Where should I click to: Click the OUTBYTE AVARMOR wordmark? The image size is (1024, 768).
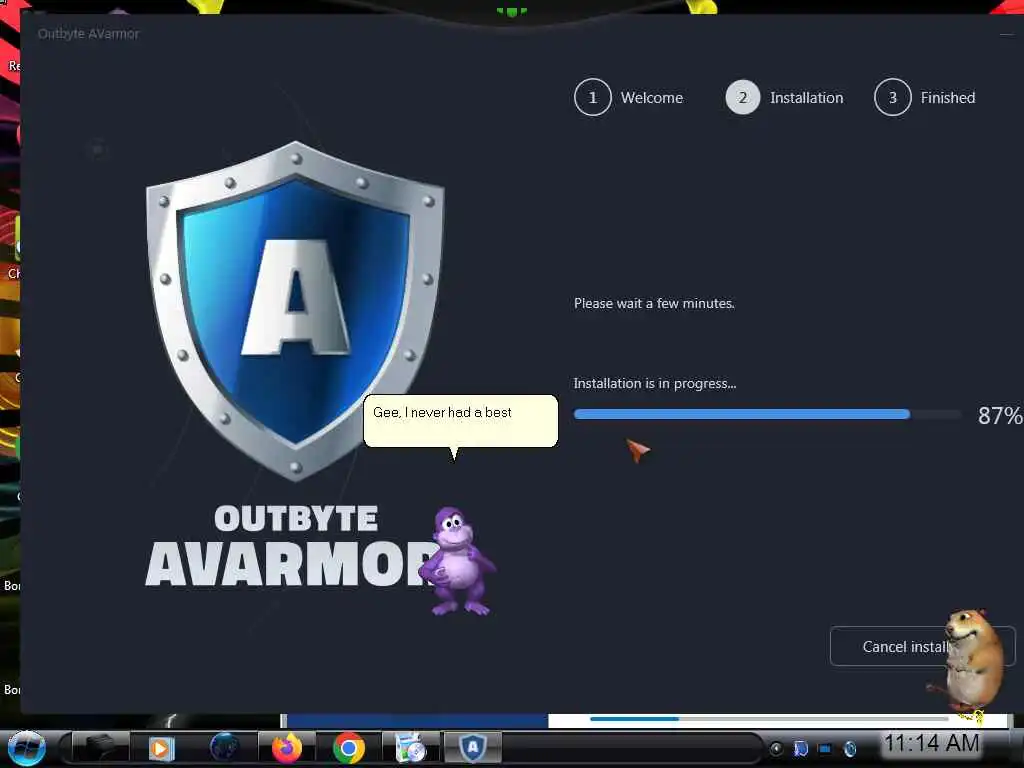[x=293, y=545]
